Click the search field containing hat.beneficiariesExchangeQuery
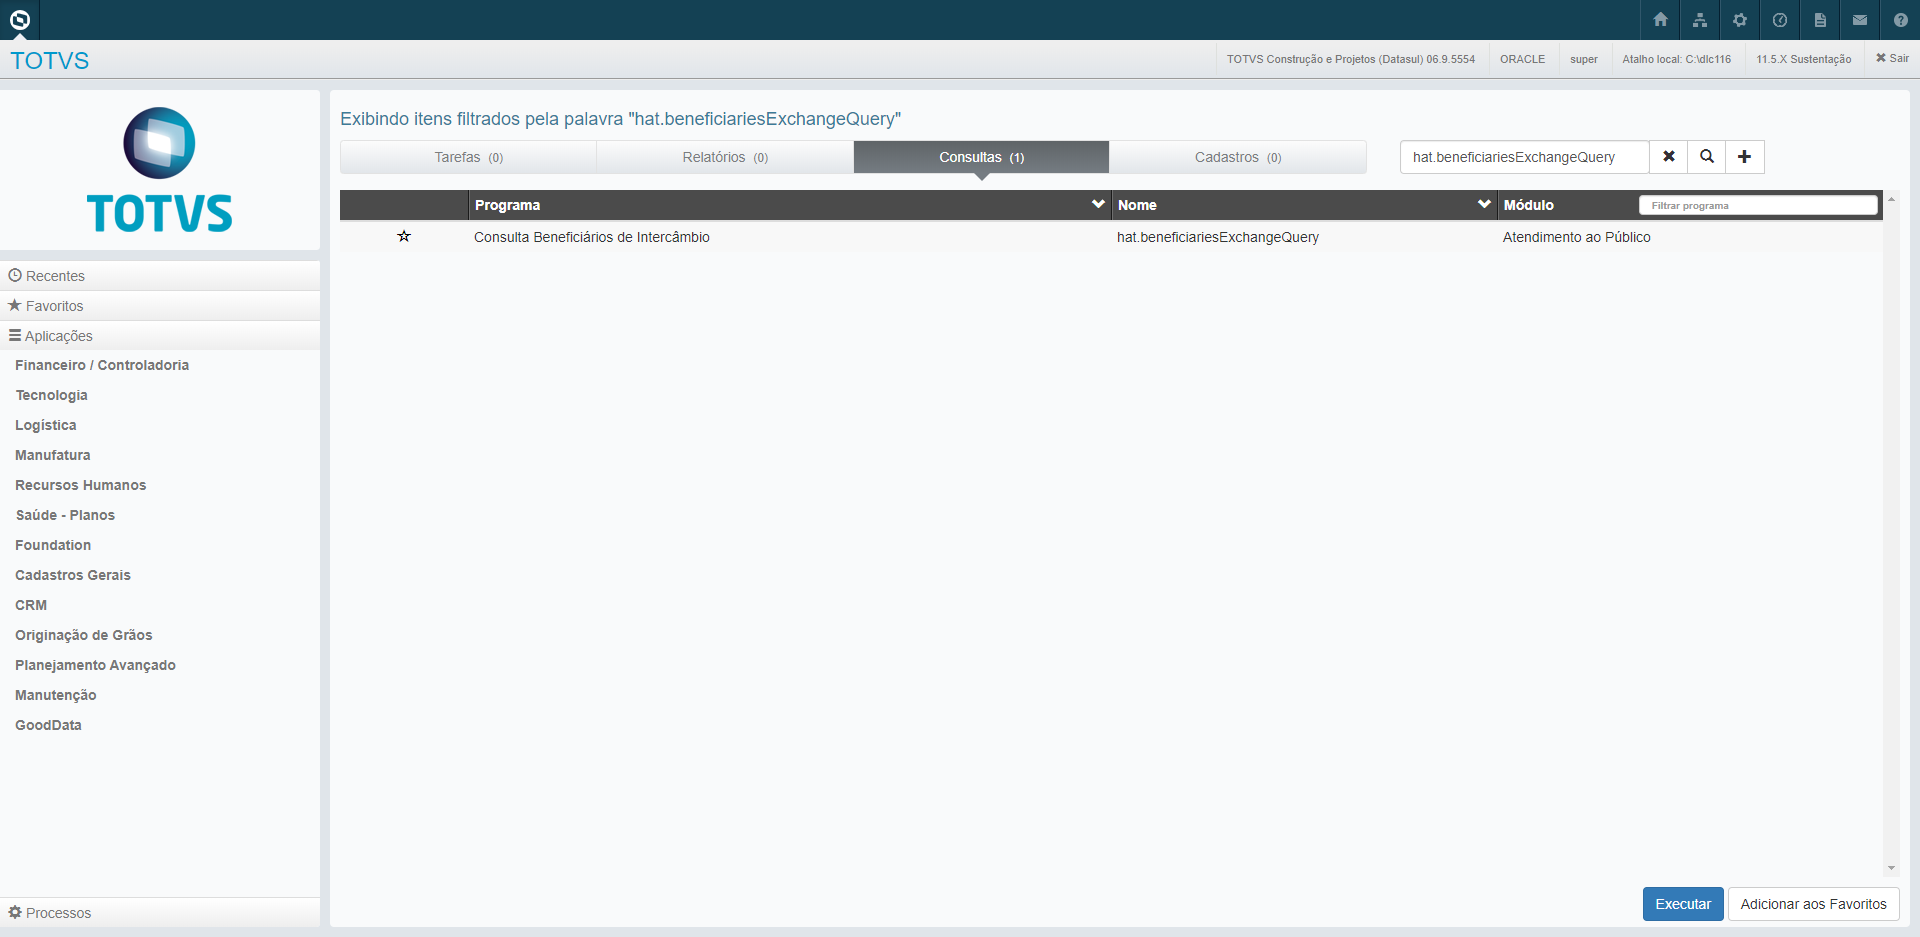1920x937 pixels. click(x=1524, y=157)
